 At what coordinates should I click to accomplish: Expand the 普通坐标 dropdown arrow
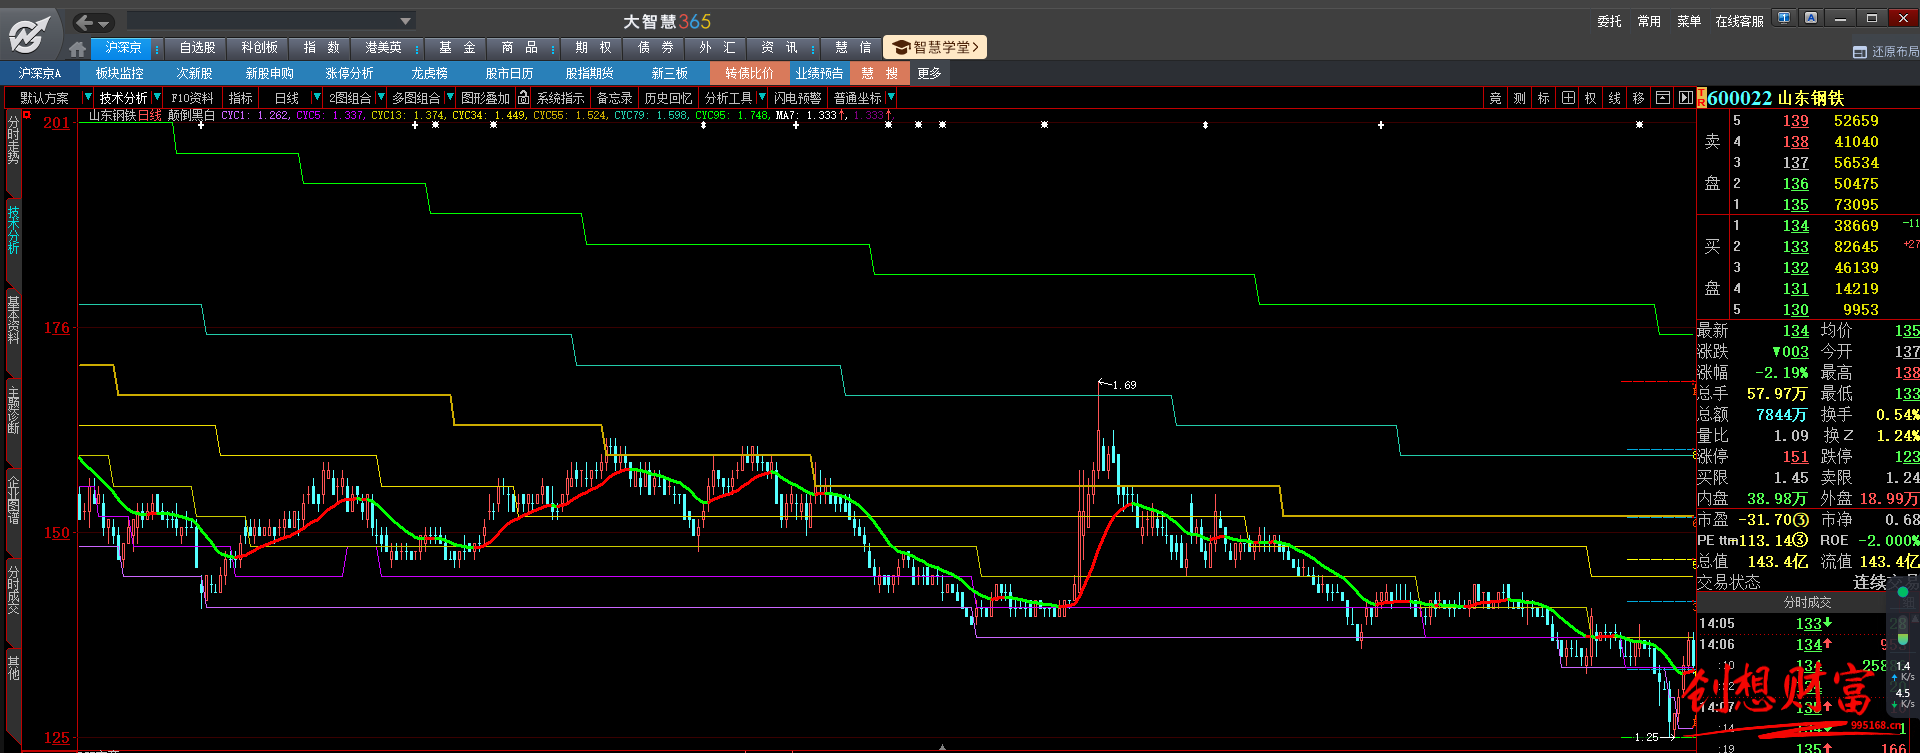(890, 97)
